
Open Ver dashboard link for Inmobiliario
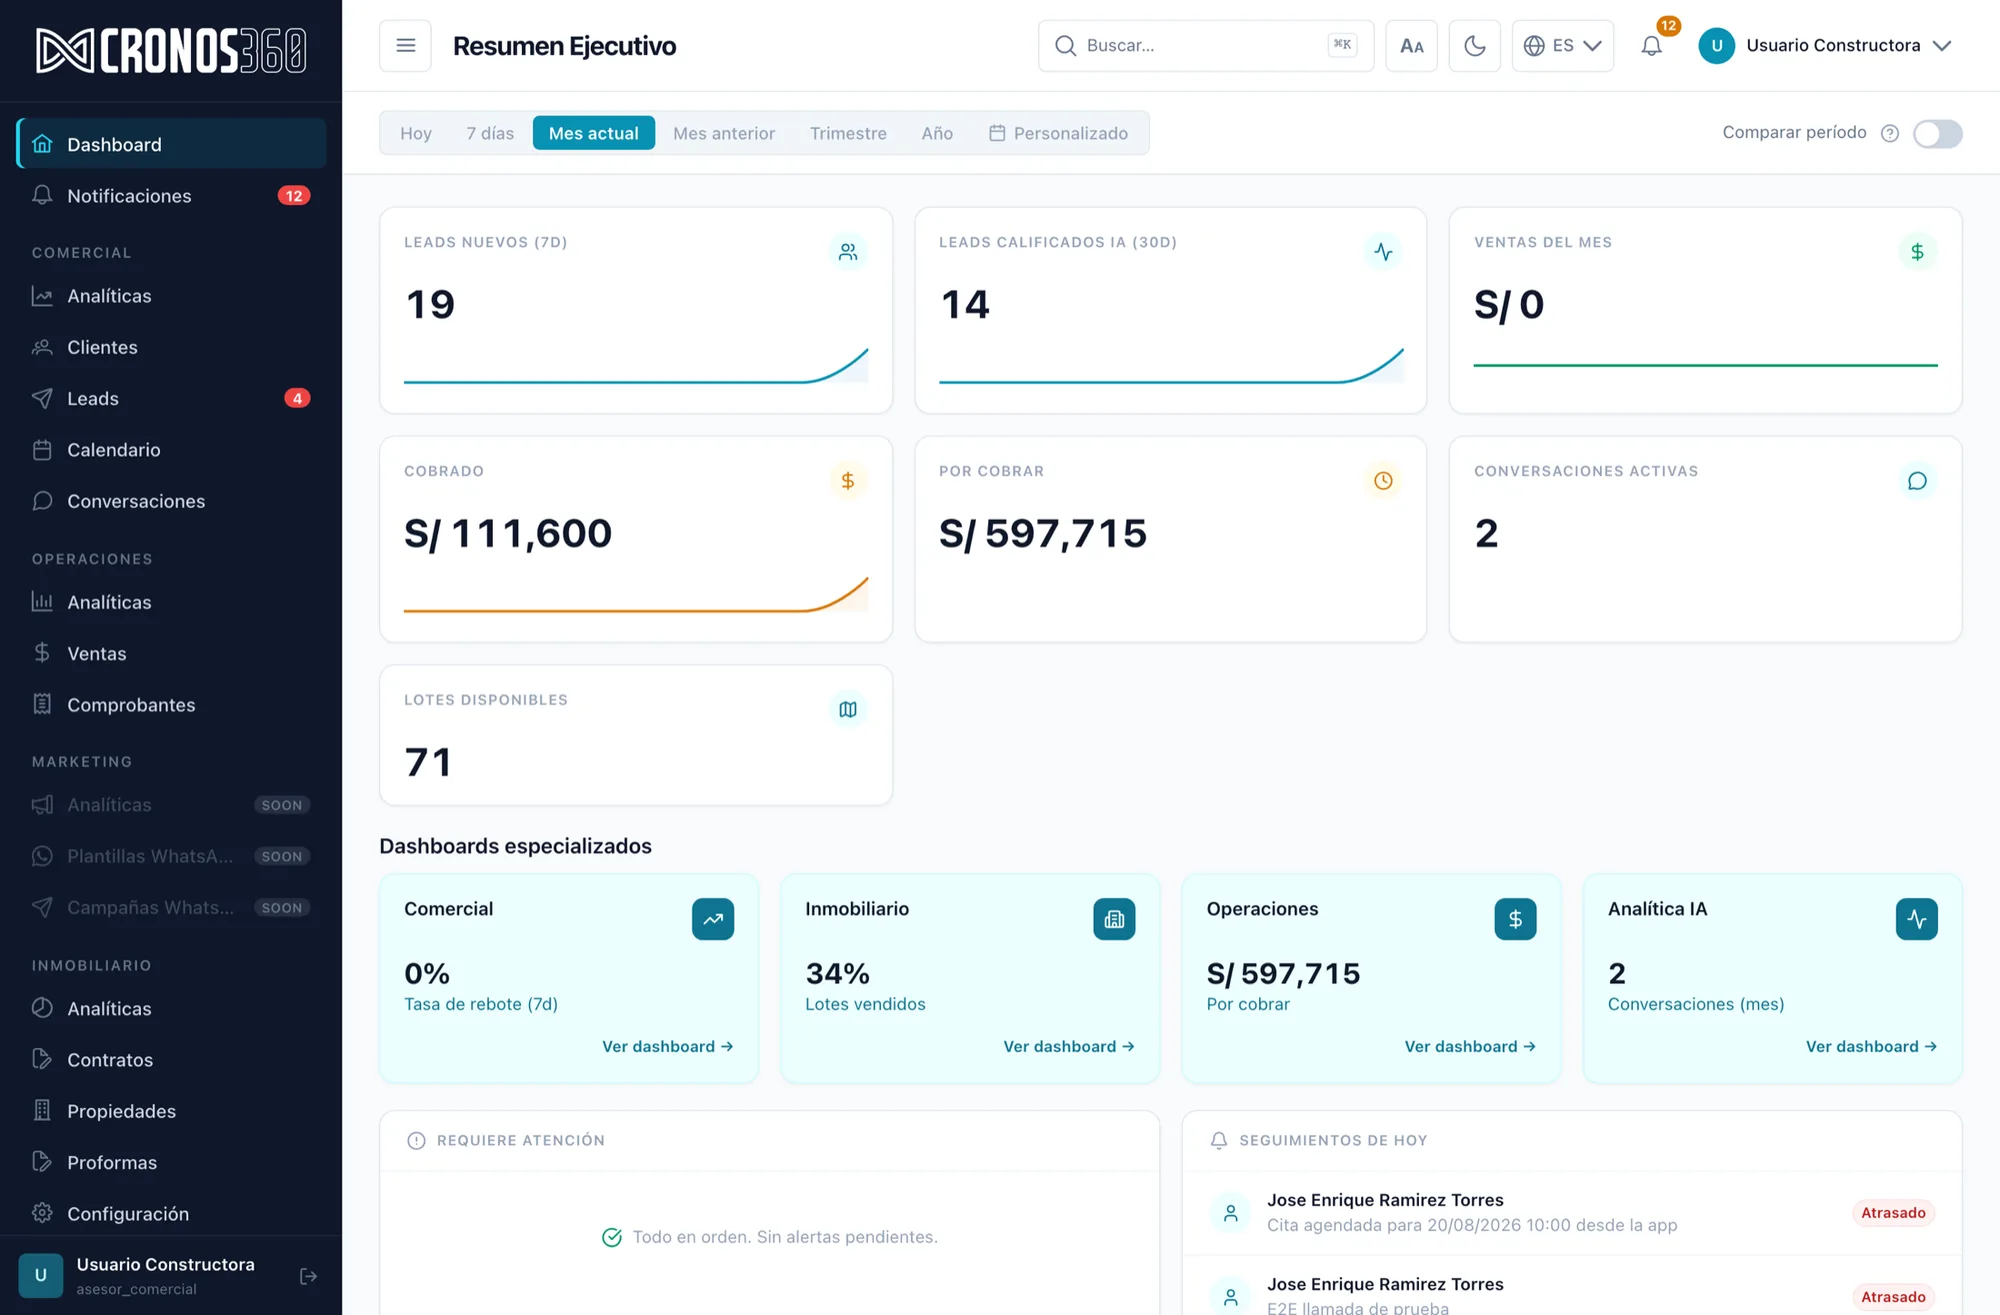pos(1068,1046)
